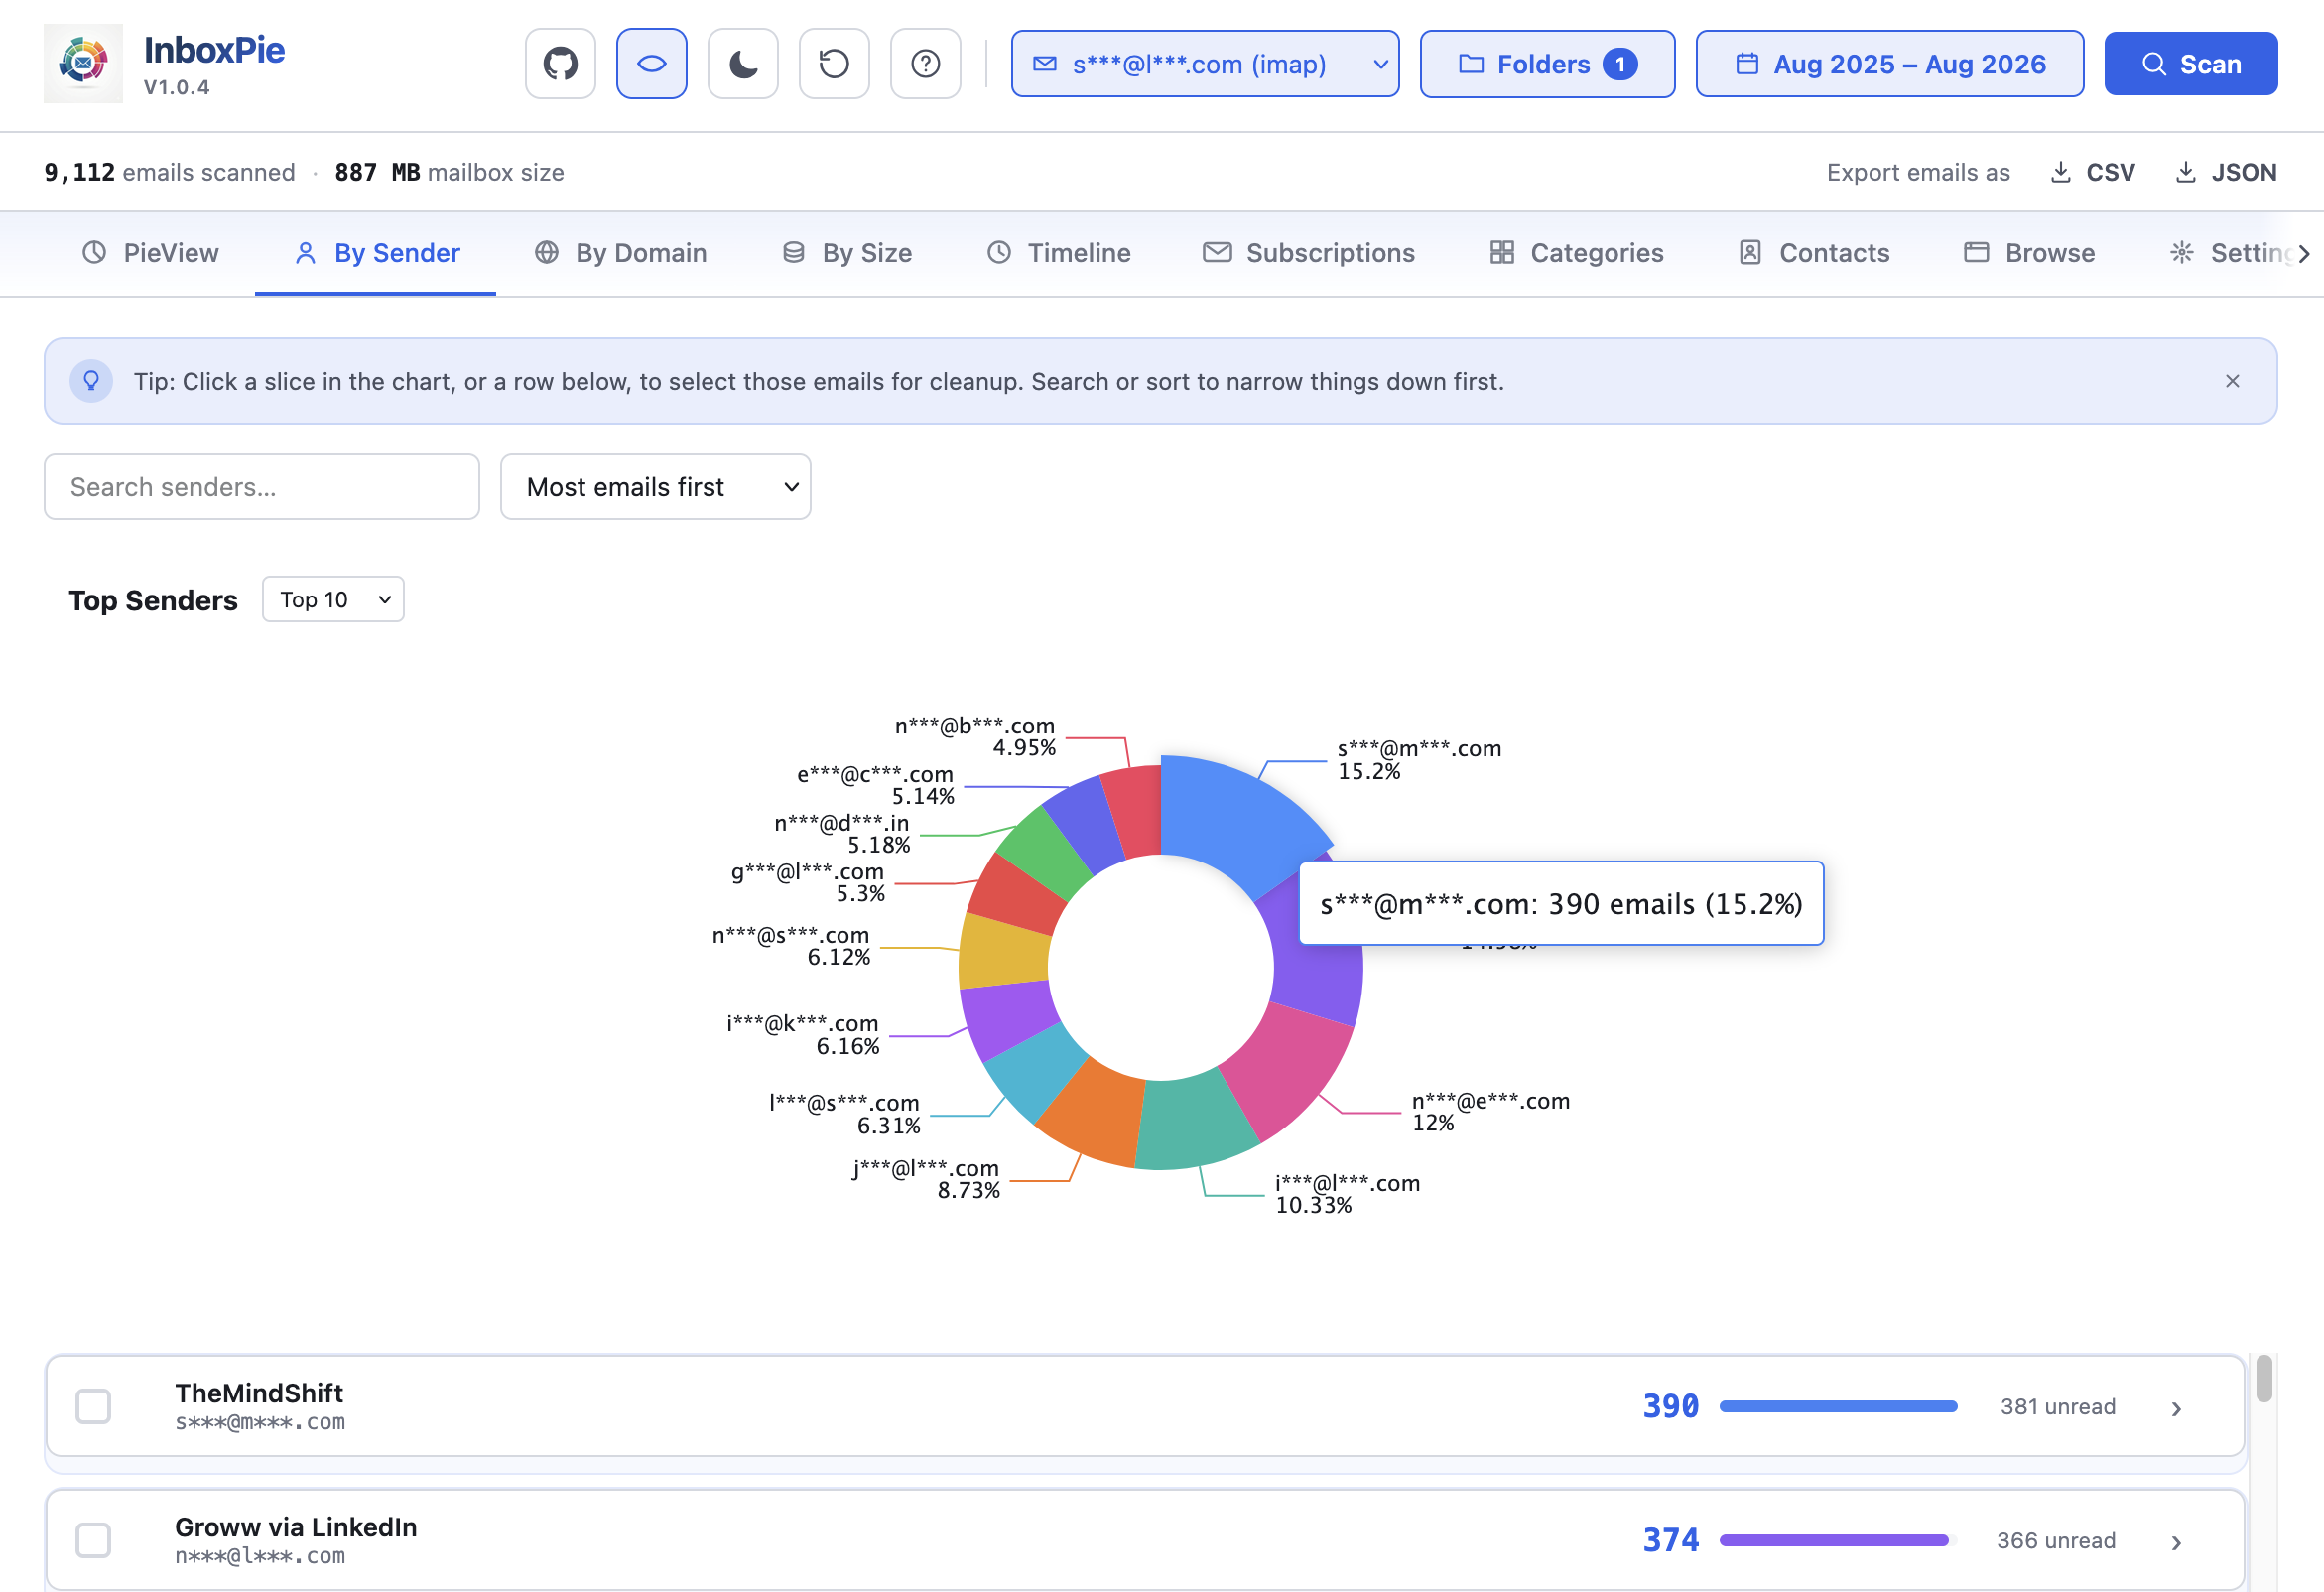The height and width of the screenshot is (1592, 2324).
Task: Download emails as CSV
Action: [x=2093, y=172]
